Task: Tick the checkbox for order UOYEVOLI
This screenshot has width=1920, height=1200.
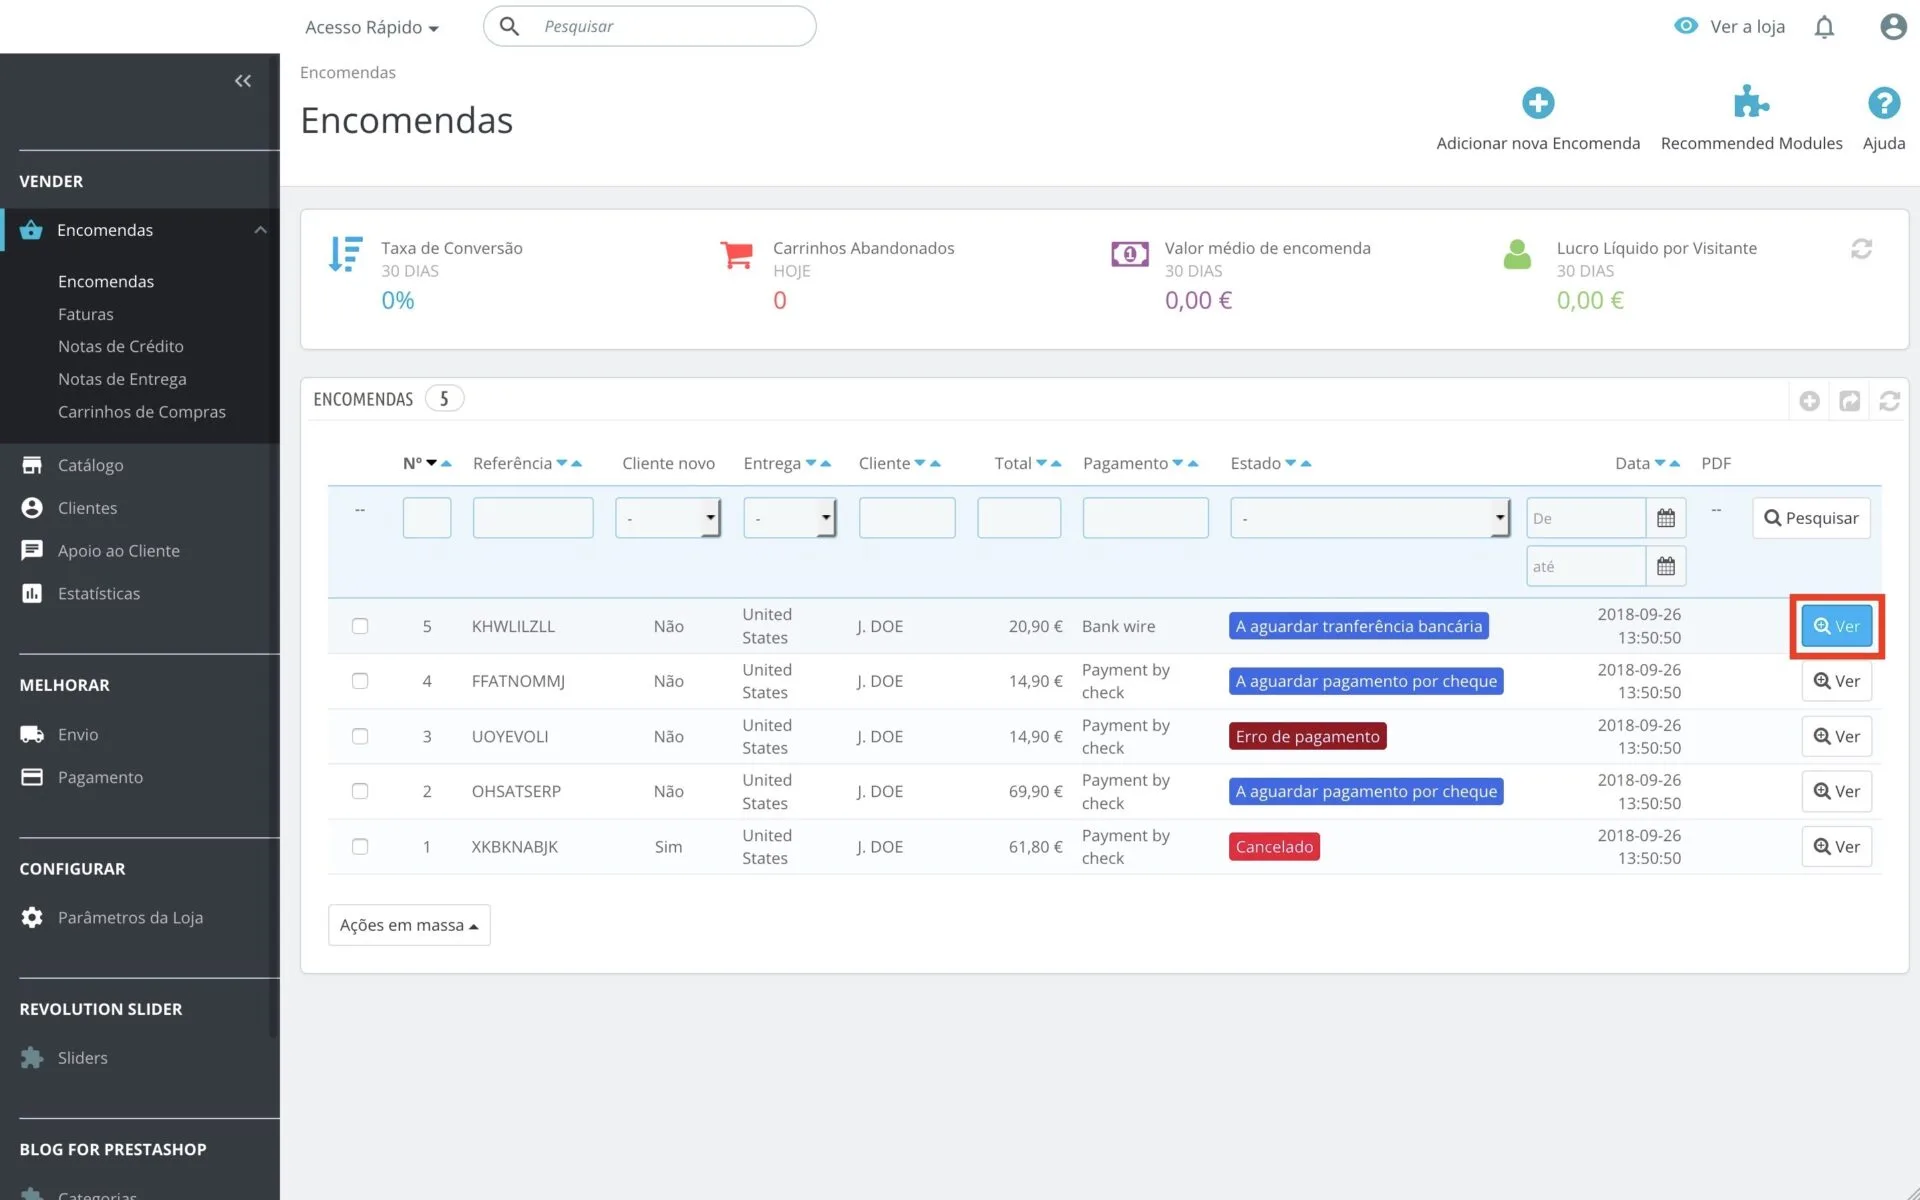Action: coord(360,736)
